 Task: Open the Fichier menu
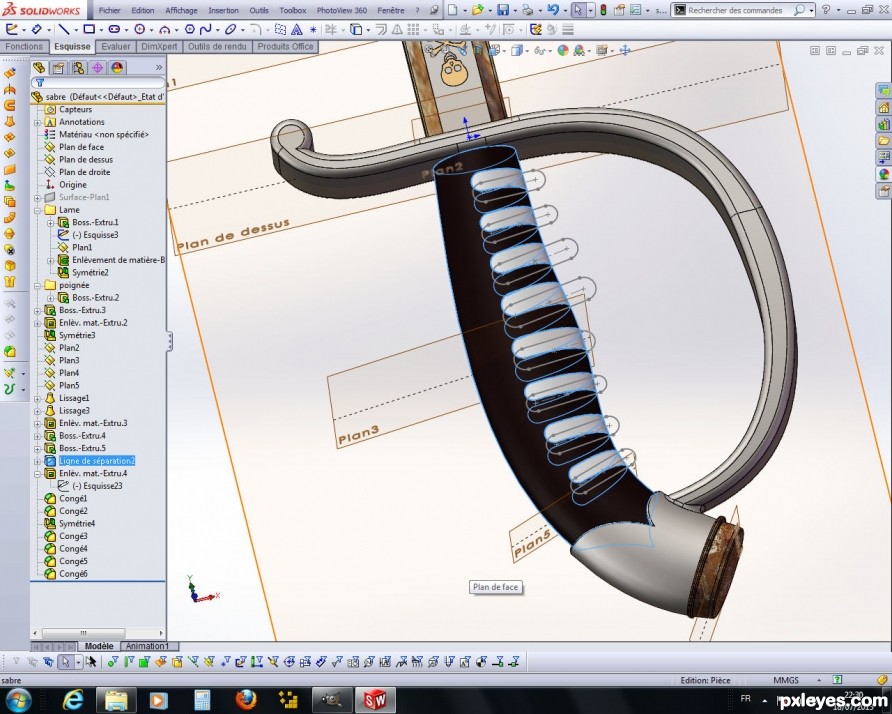click(110, 10)
